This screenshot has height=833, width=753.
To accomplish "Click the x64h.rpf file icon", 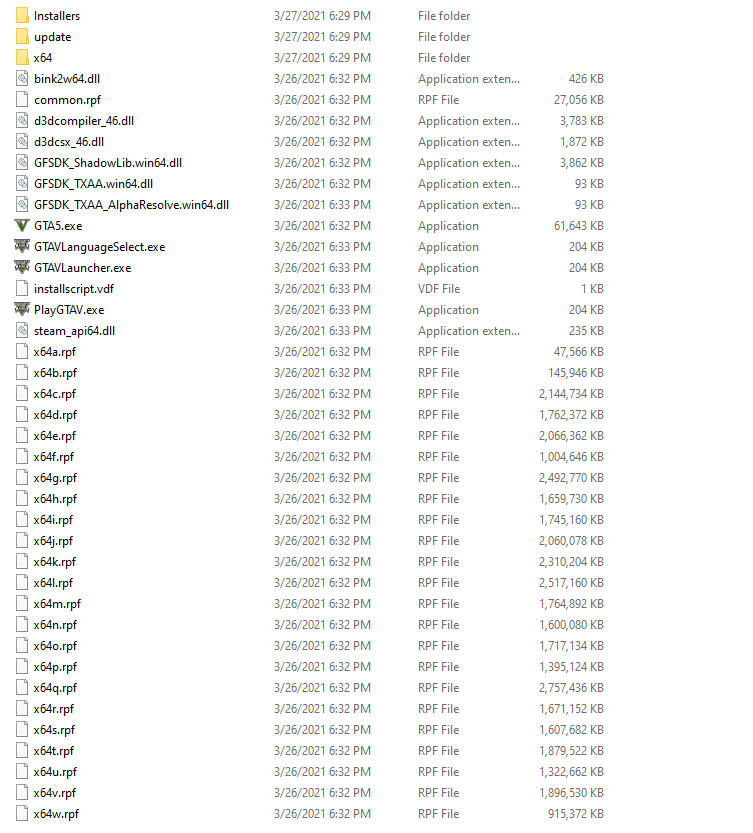I will click(x=22, y=498).
